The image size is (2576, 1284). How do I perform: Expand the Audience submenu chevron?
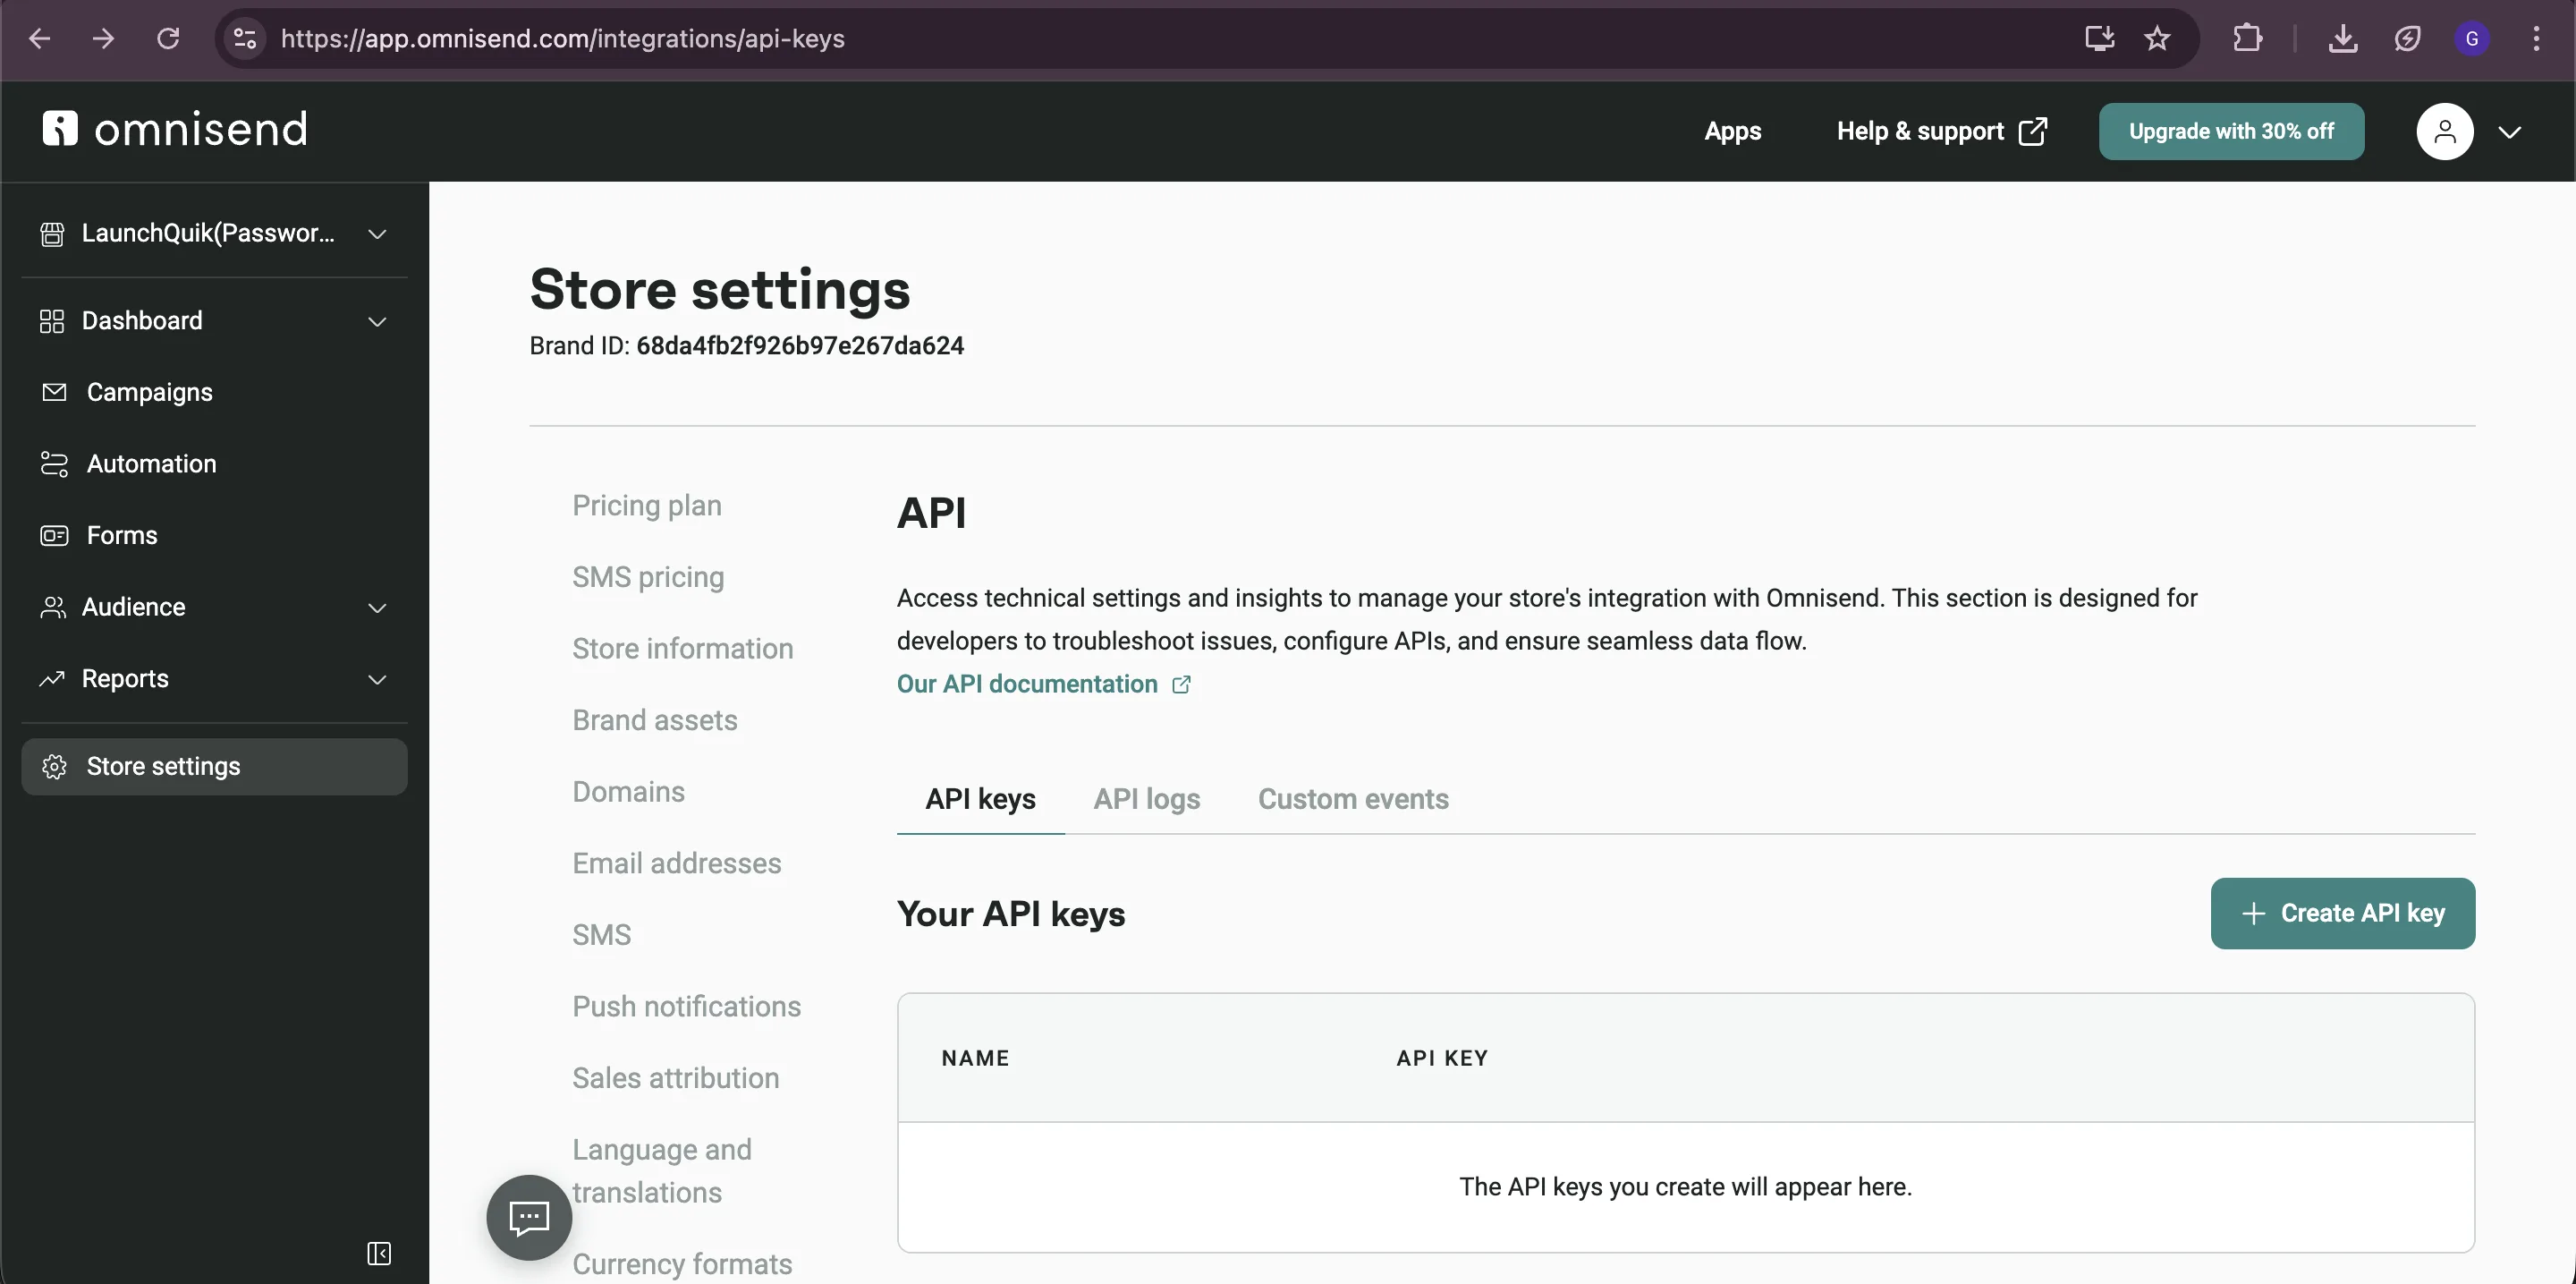(377, 607)
